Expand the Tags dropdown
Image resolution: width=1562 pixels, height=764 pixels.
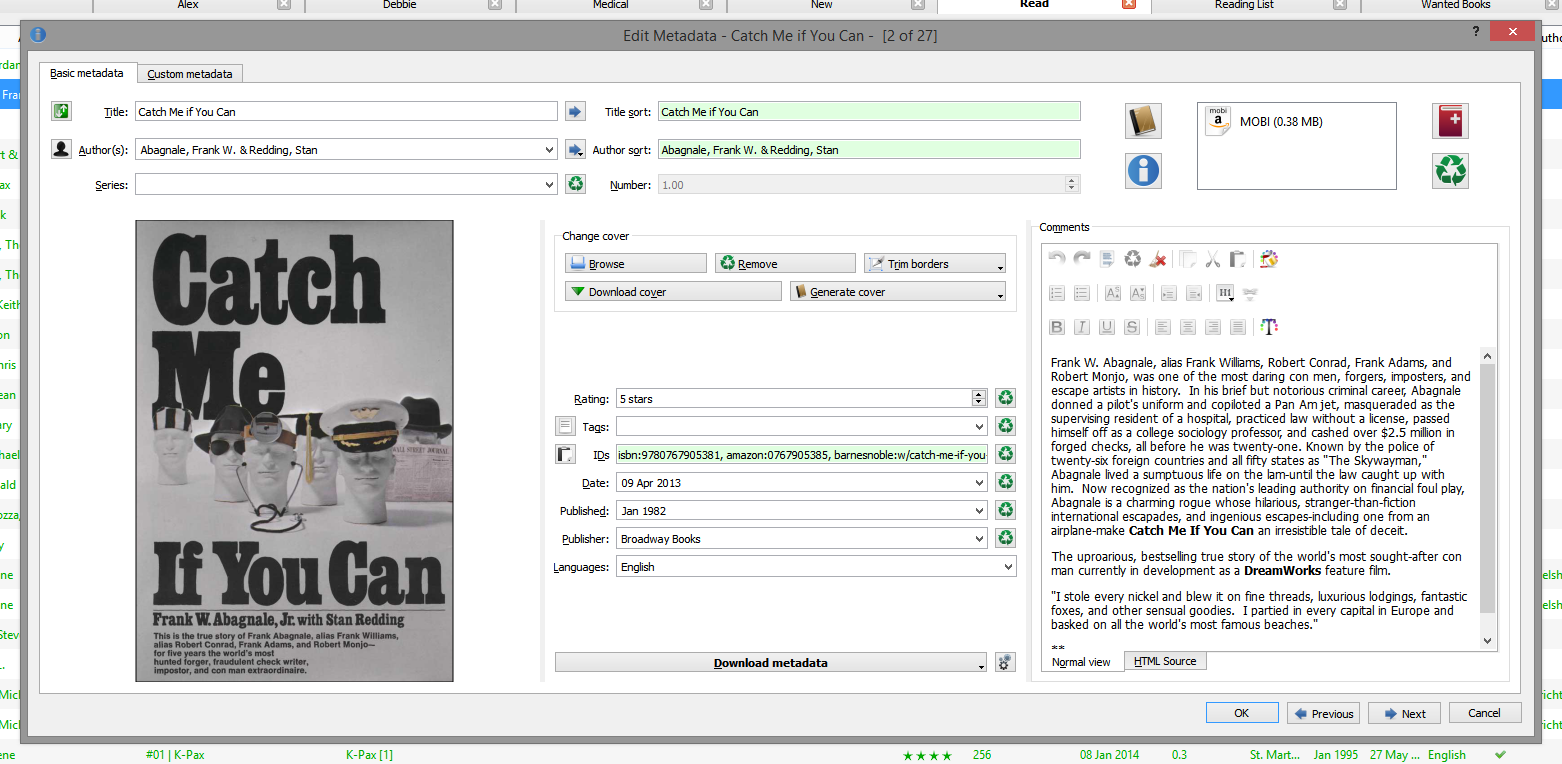[979, 426]
